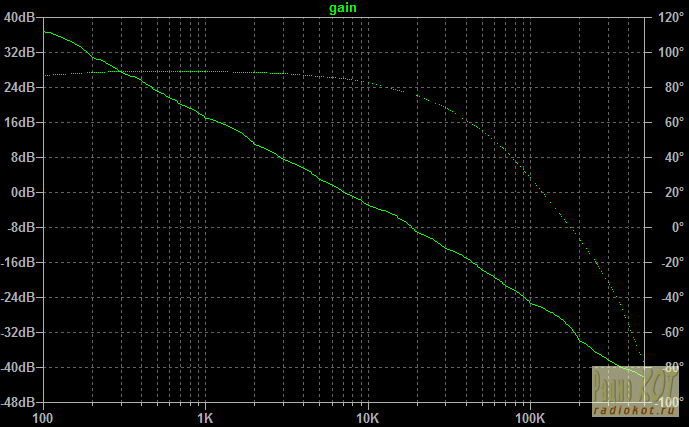Select the 24dB left axis label

point(22,87)
